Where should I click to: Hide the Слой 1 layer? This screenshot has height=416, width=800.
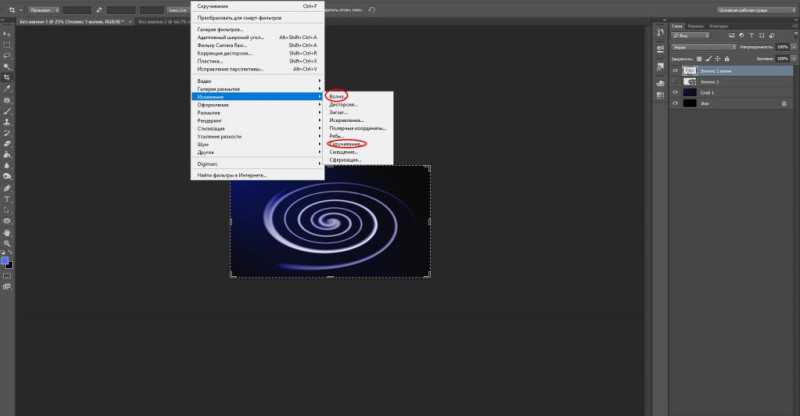coord(676,92)
